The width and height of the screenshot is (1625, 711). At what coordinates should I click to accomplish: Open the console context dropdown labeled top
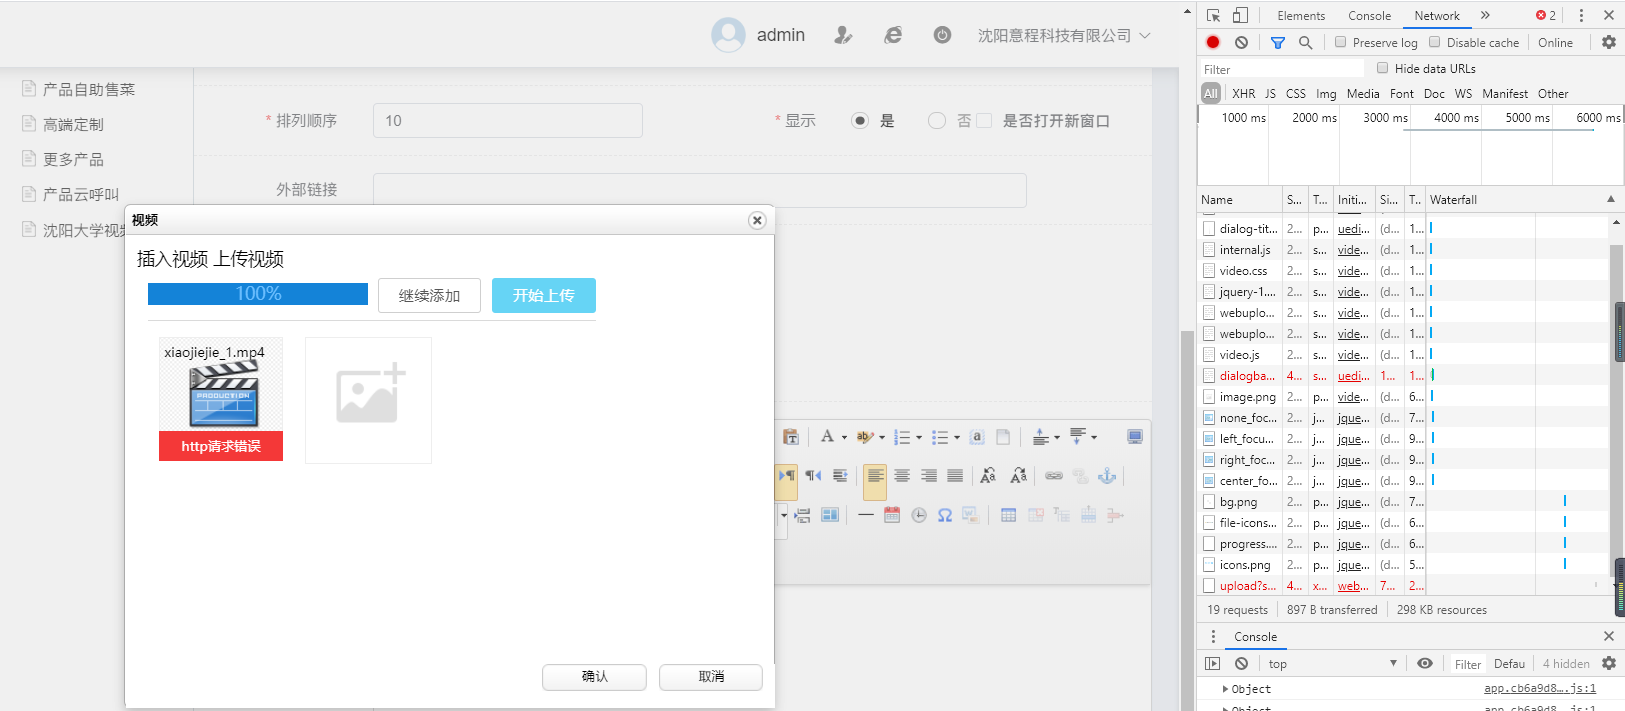point(1331,664)
